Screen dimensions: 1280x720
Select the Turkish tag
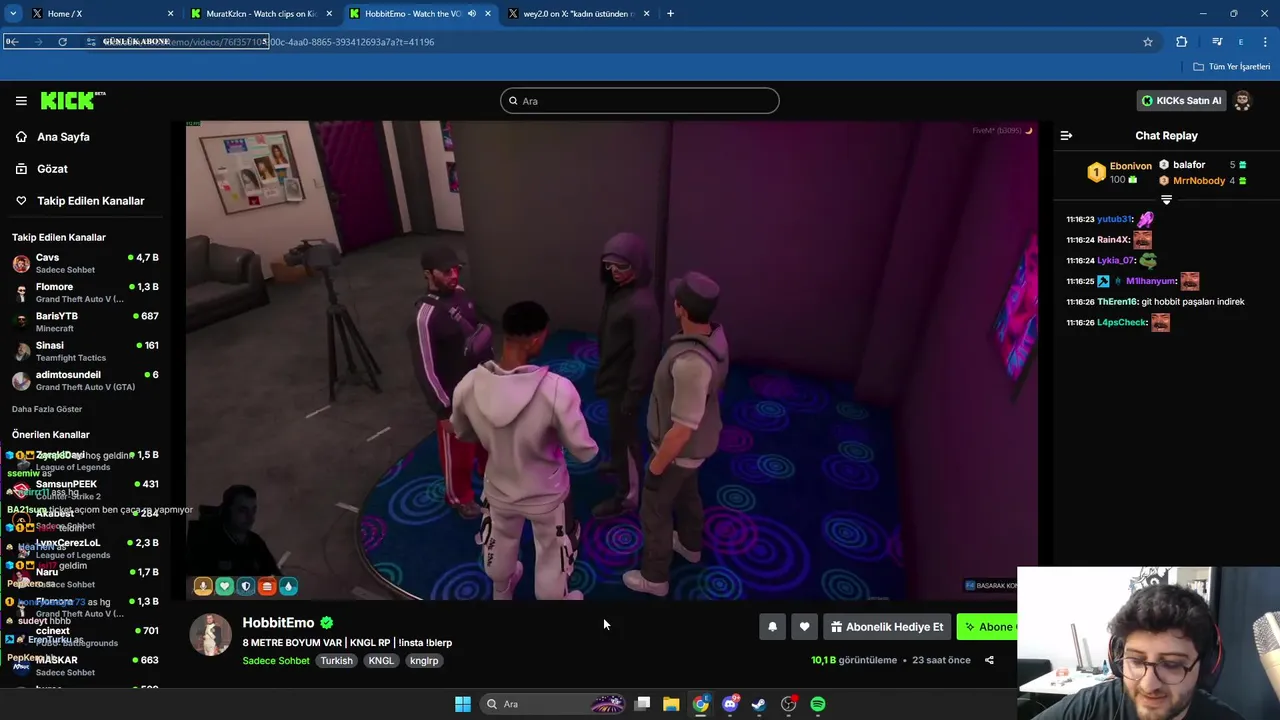pos(336,661)
